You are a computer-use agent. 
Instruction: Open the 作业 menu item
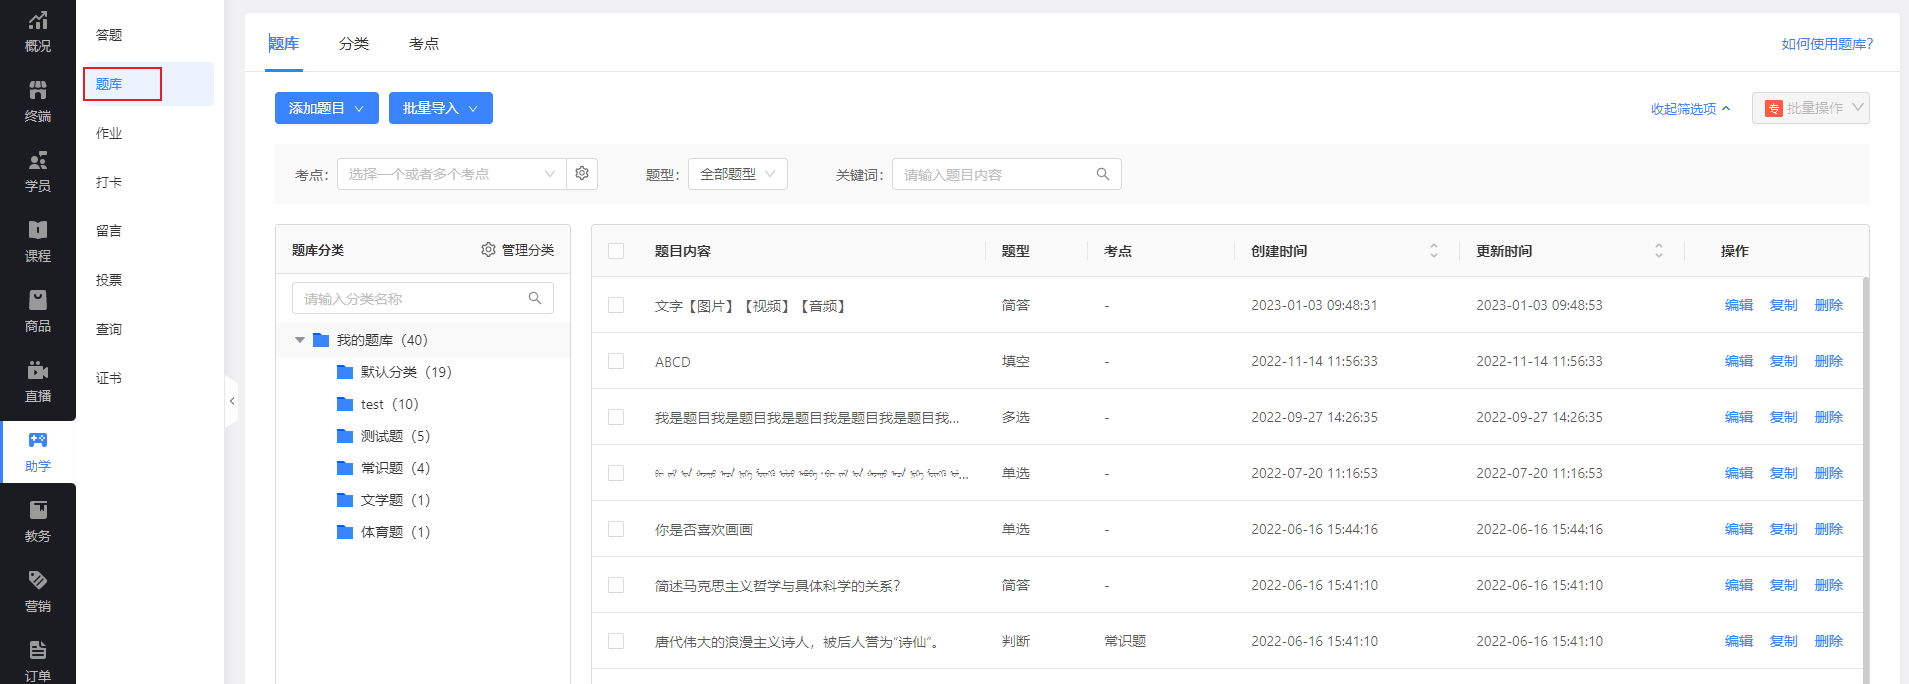tap(109, 133)
